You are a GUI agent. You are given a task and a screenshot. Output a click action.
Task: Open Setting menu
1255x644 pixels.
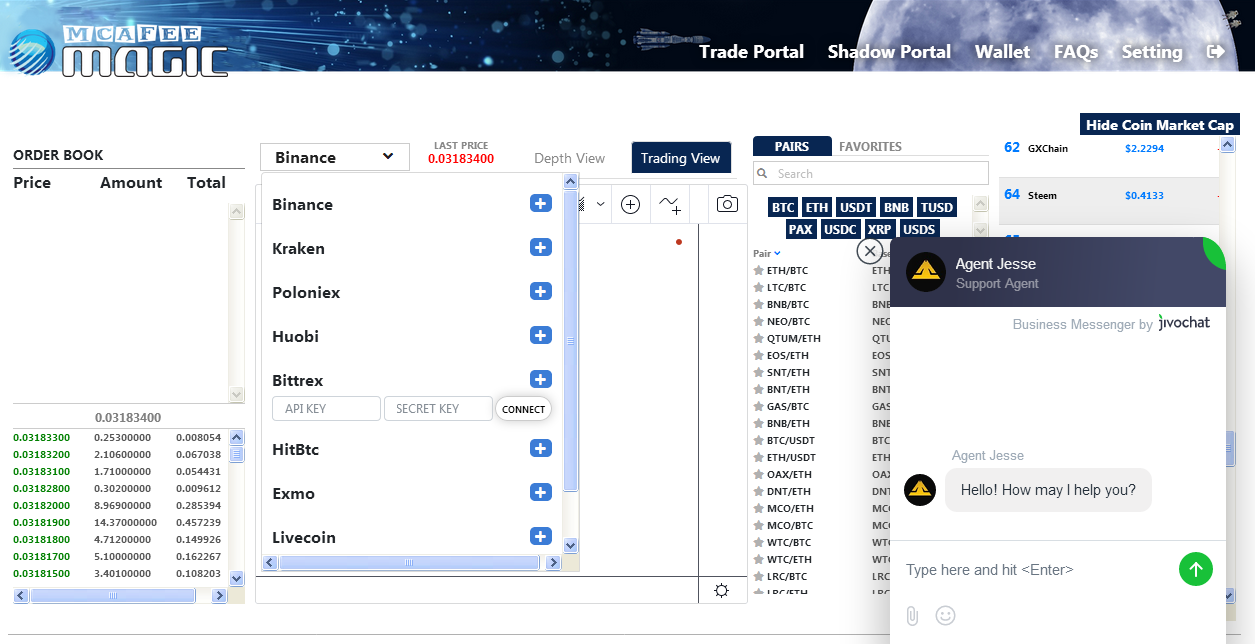pyautogui.click(x=1152, y=52)
